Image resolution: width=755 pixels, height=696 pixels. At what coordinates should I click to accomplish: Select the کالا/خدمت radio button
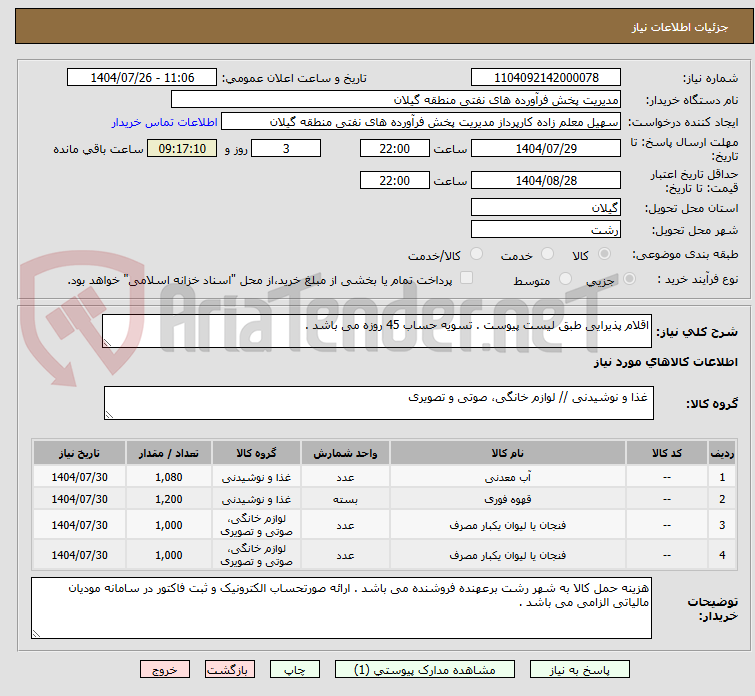pyautogui.click(x=476, y=254)
